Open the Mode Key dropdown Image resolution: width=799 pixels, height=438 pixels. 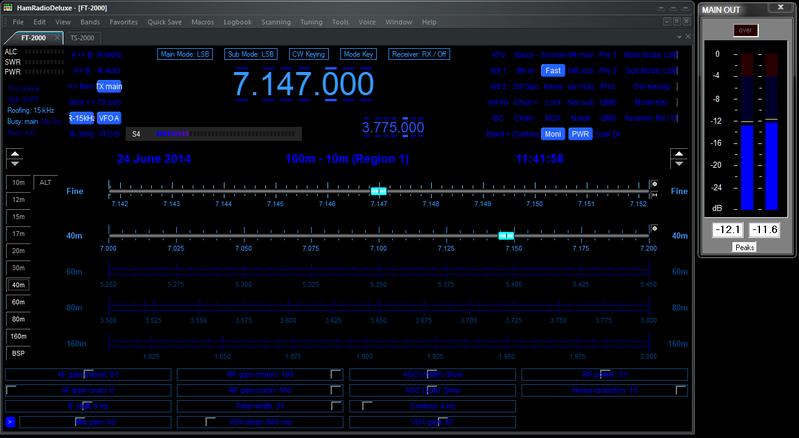coord(358,54)
